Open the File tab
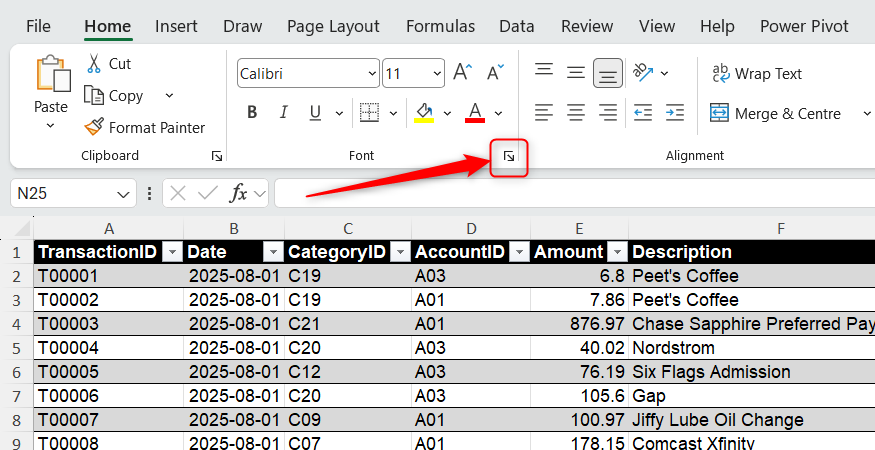 [38, 26]
